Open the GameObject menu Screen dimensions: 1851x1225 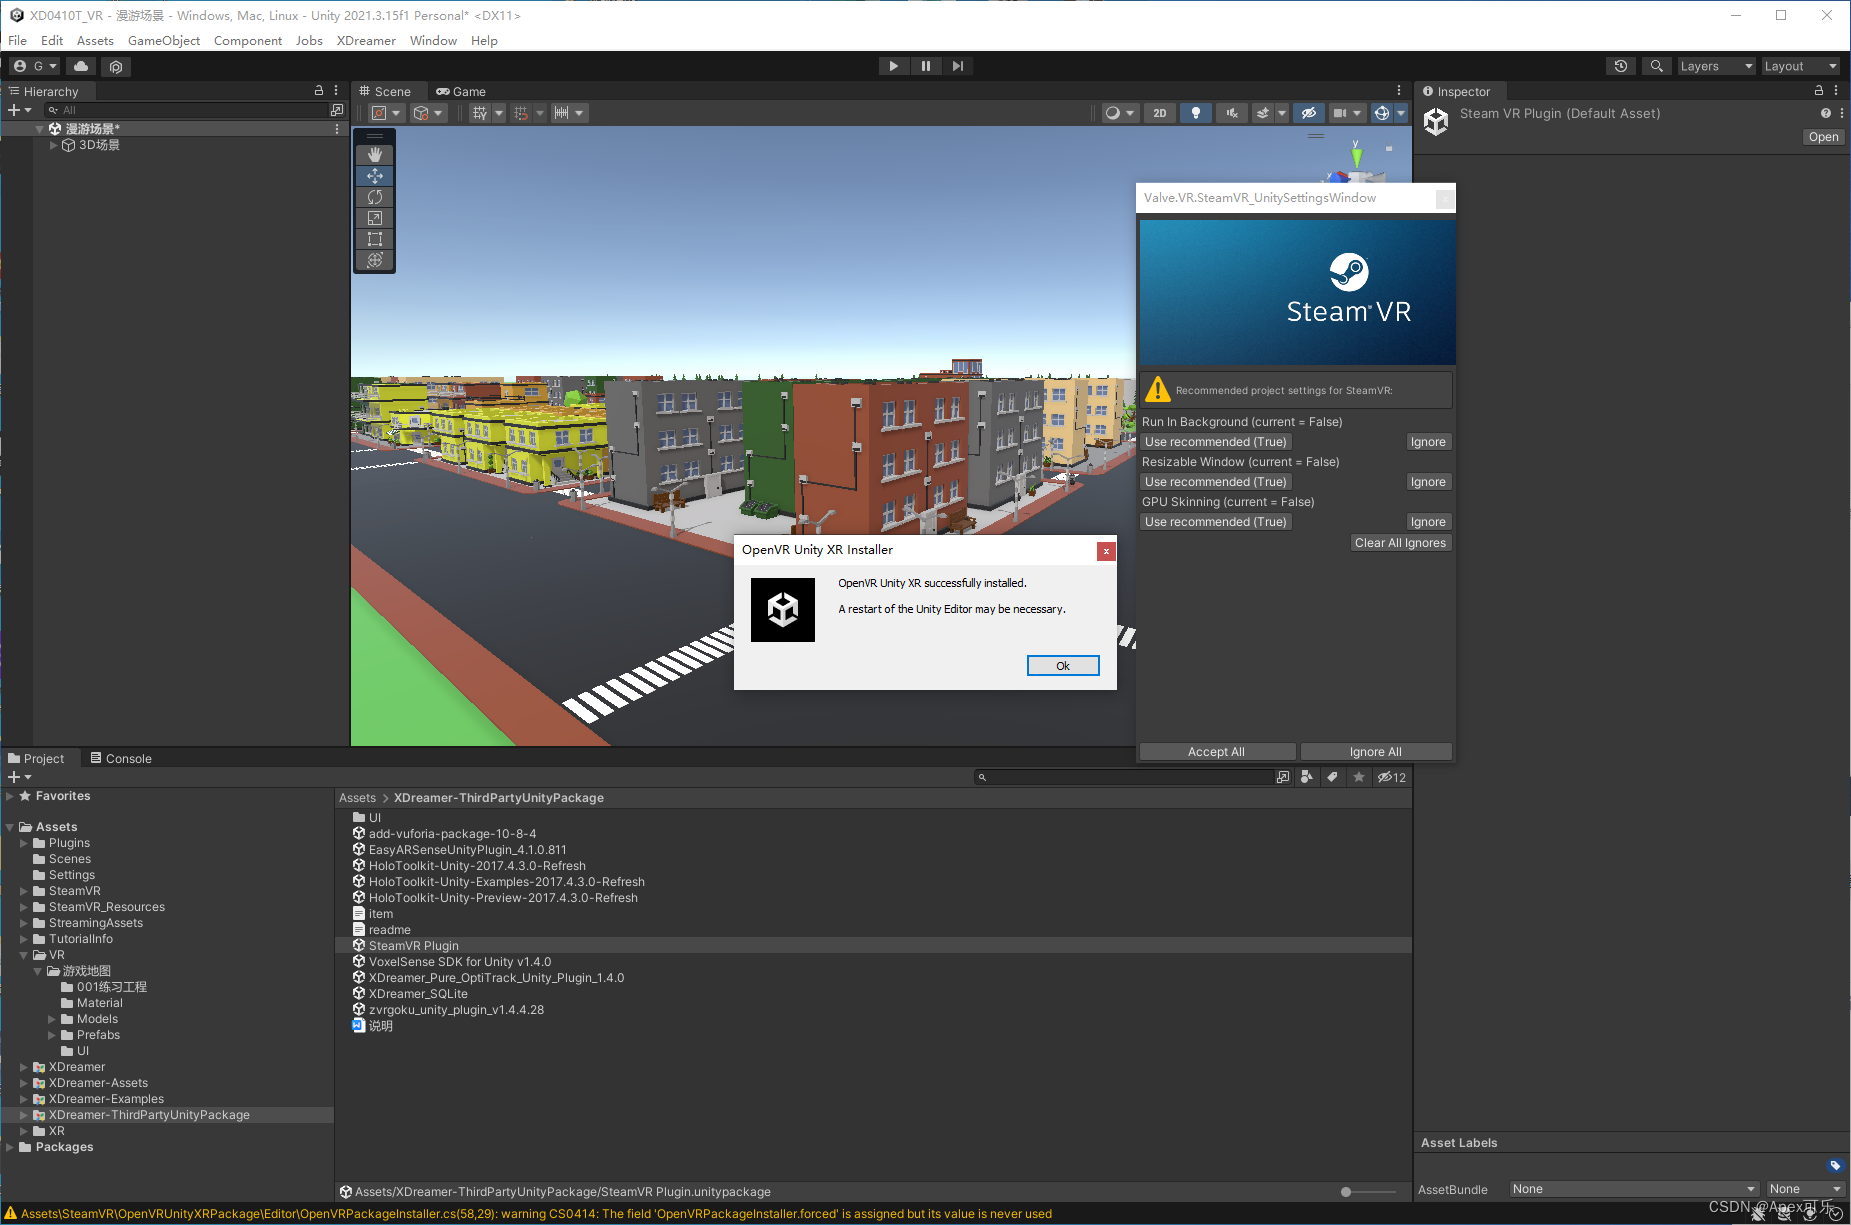coord(164,41)
